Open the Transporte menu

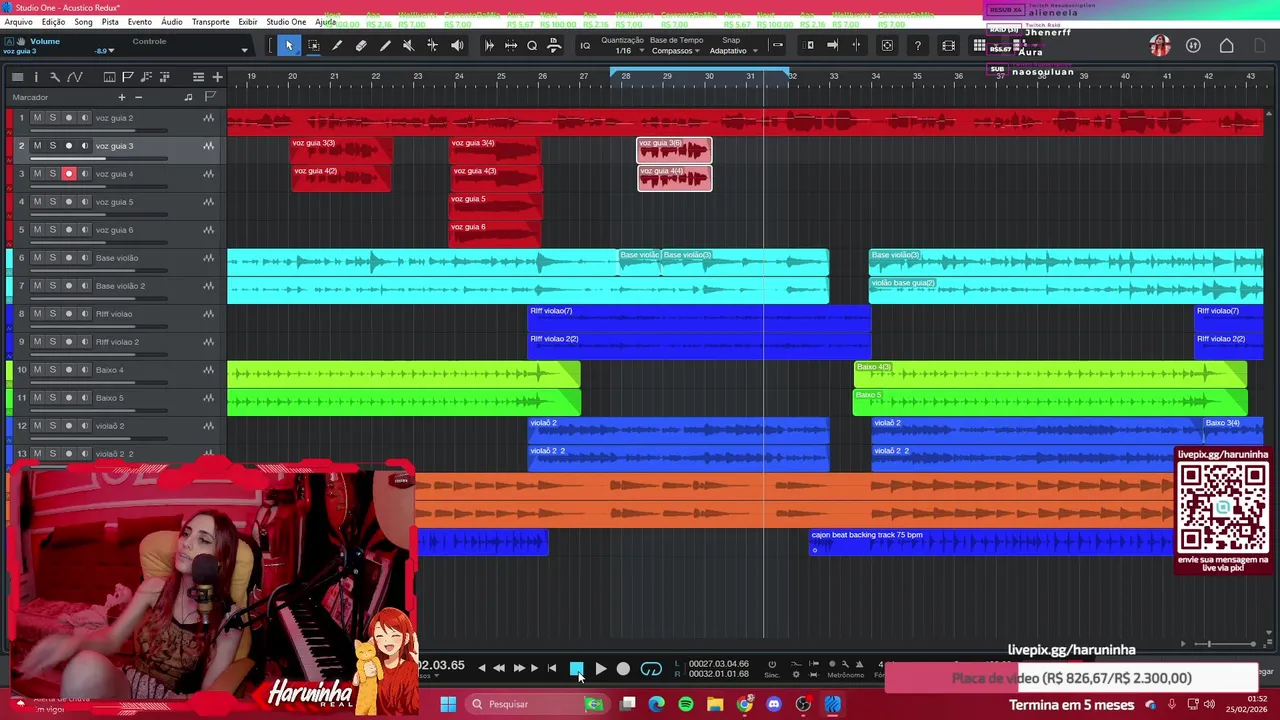coord(210,22)
